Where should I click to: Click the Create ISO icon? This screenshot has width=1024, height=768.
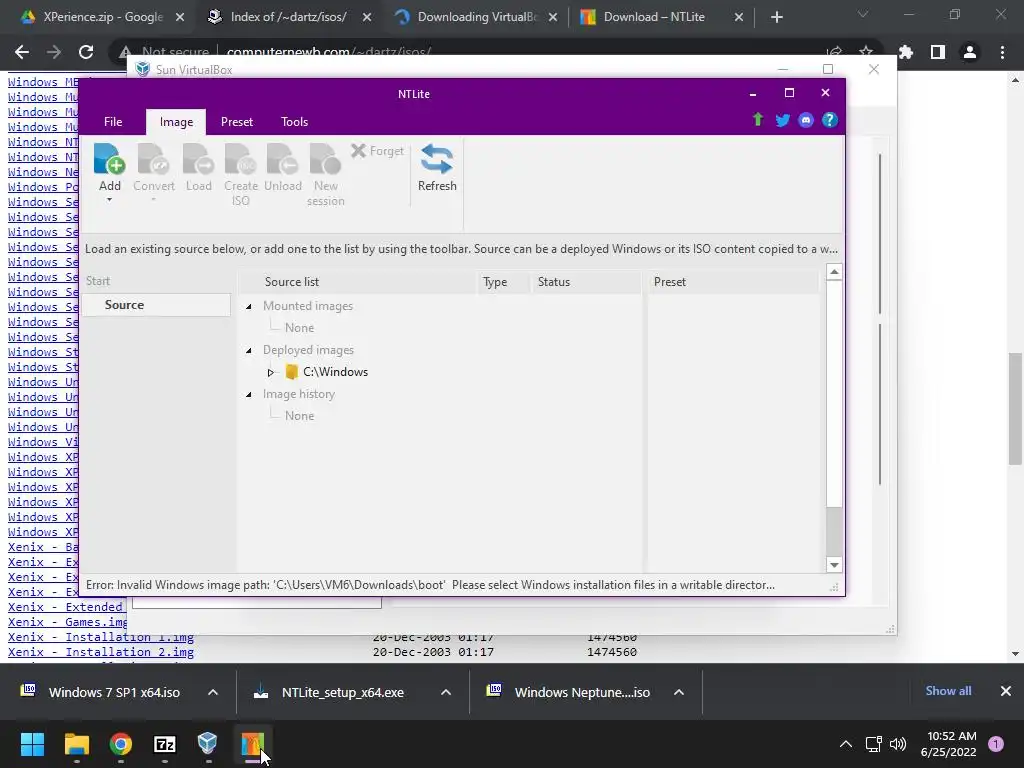[x=241, y=160]
